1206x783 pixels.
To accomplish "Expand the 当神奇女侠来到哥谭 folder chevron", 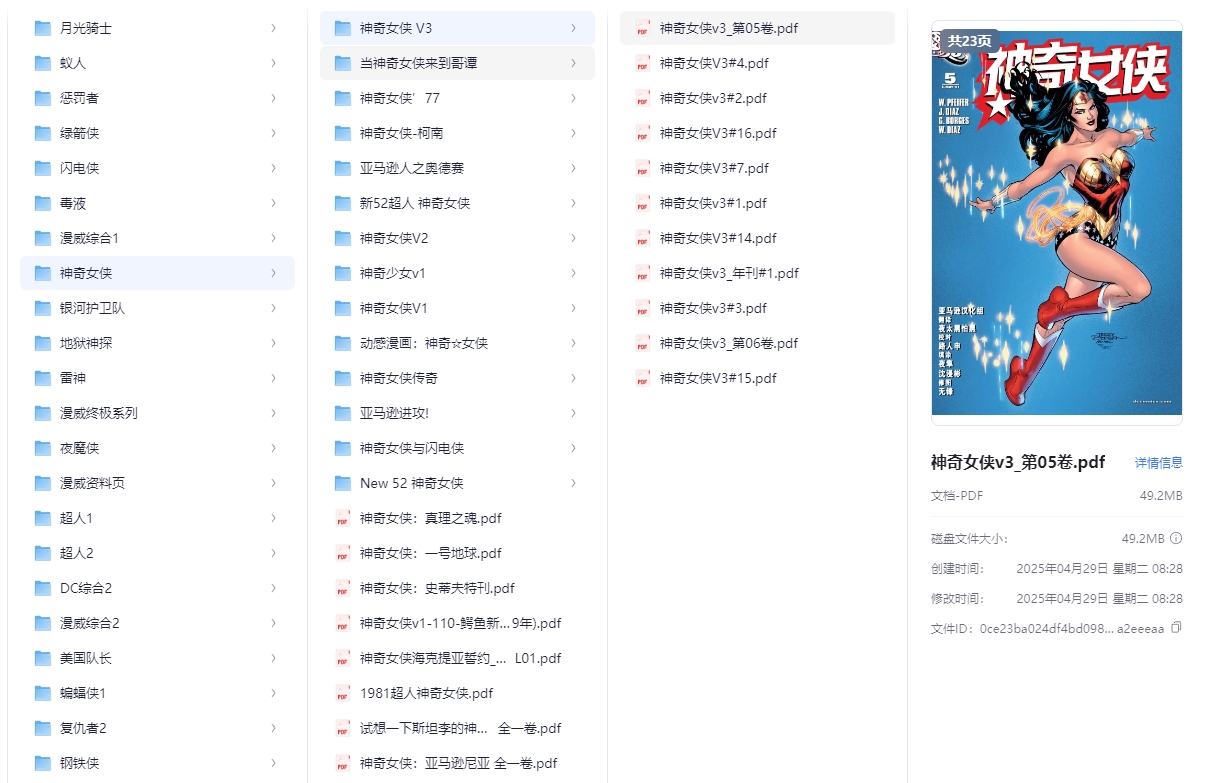I will [573, 63].
